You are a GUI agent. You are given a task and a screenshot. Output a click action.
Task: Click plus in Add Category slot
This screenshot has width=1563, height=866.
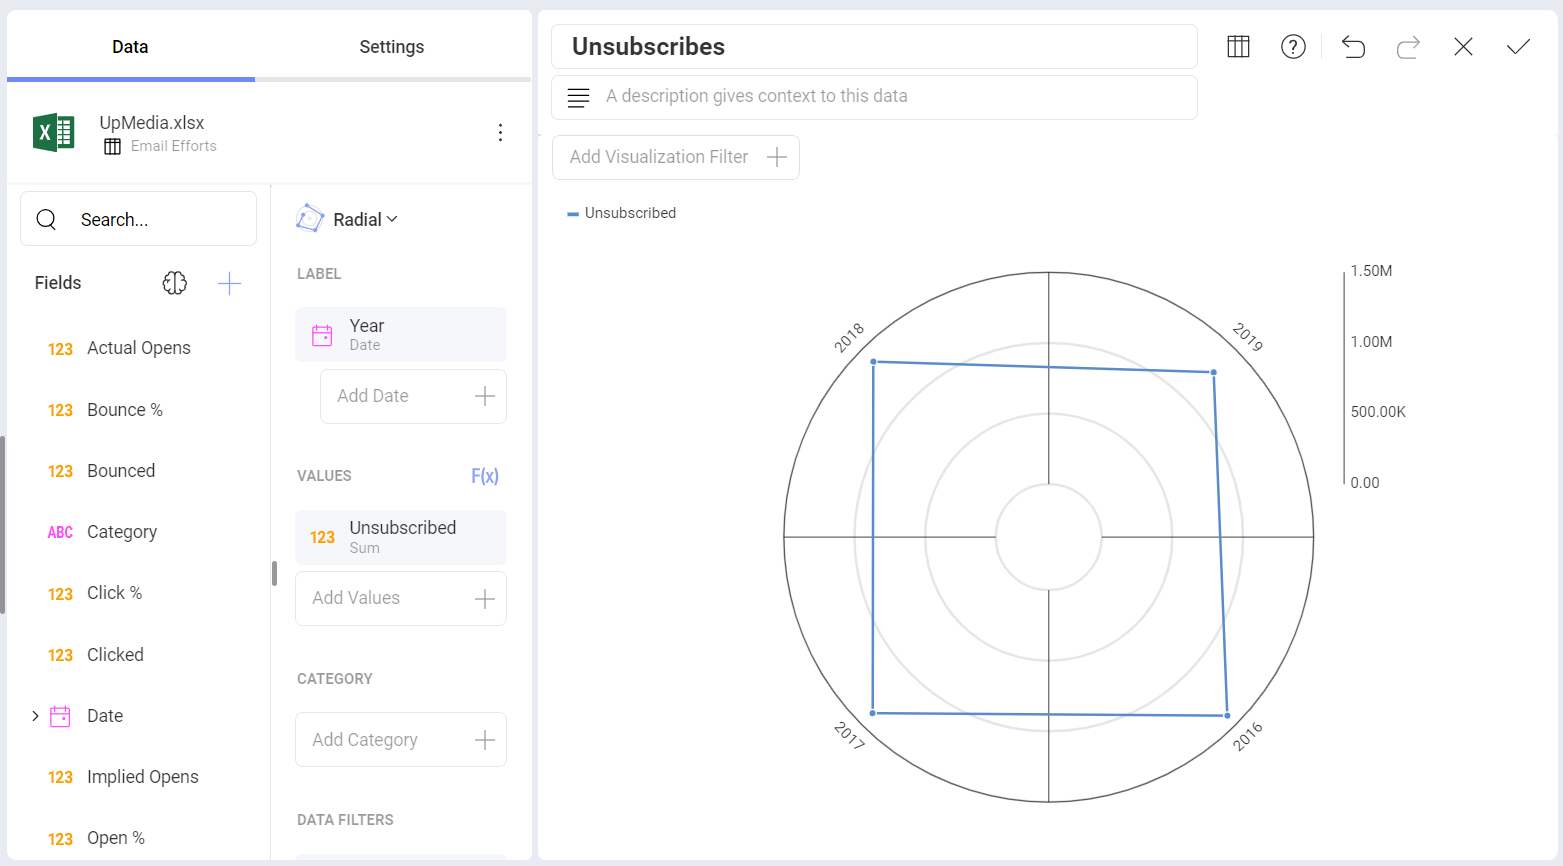(x=485, y=740)
